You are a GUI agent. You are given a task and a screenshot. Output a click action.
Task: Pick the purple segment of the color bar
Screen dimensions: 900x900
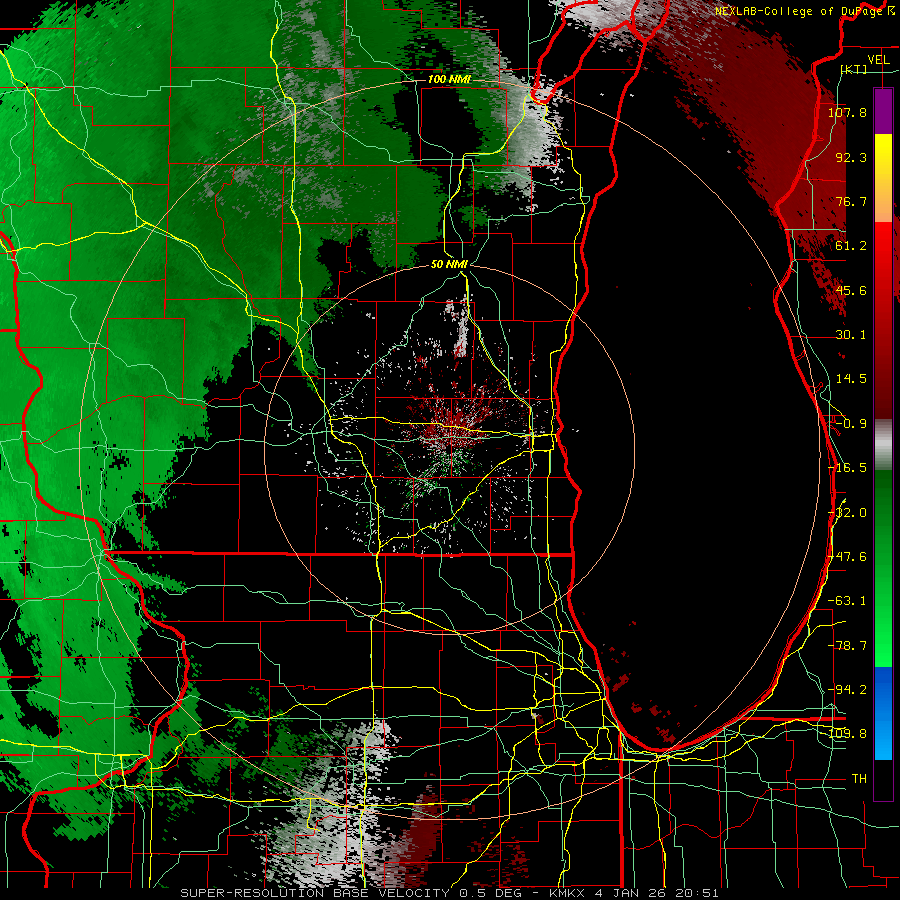[883, 111]
